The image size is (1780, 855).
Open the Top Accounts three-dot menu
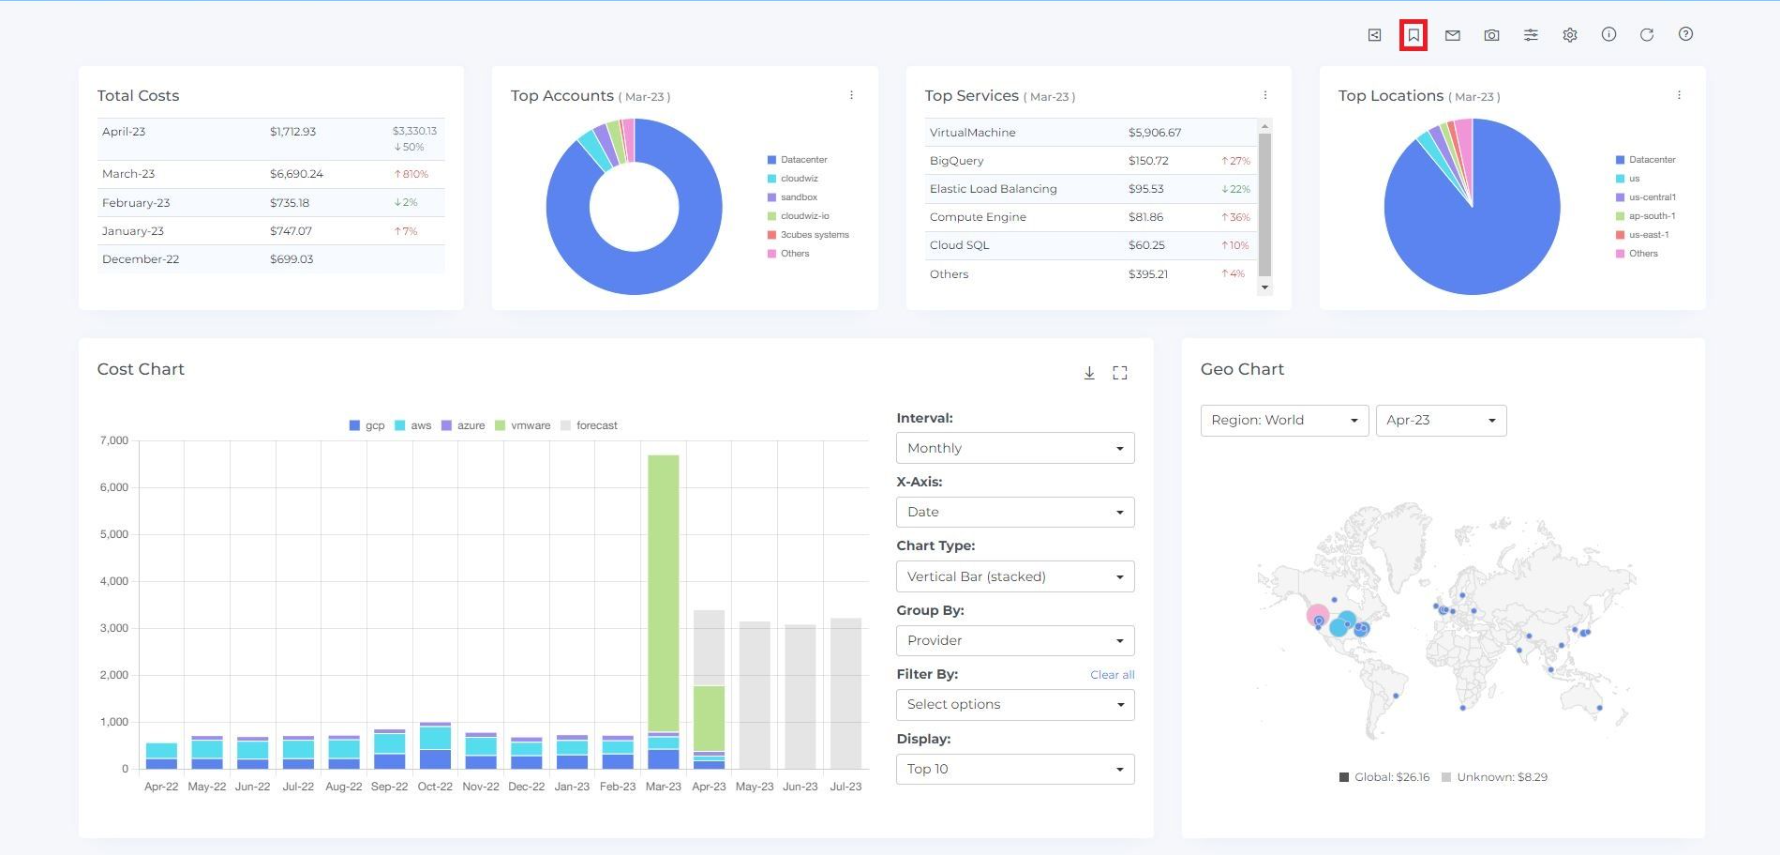pyautogui.click(x=852, y=95)
